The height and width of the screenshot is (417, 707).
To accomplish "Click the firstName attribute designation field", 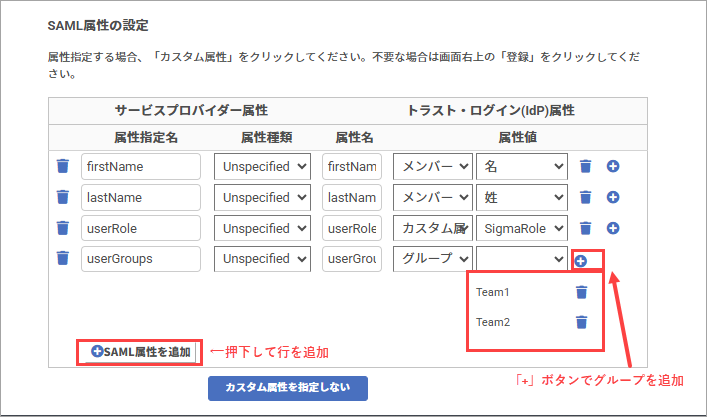I will [x=141, y=166].
